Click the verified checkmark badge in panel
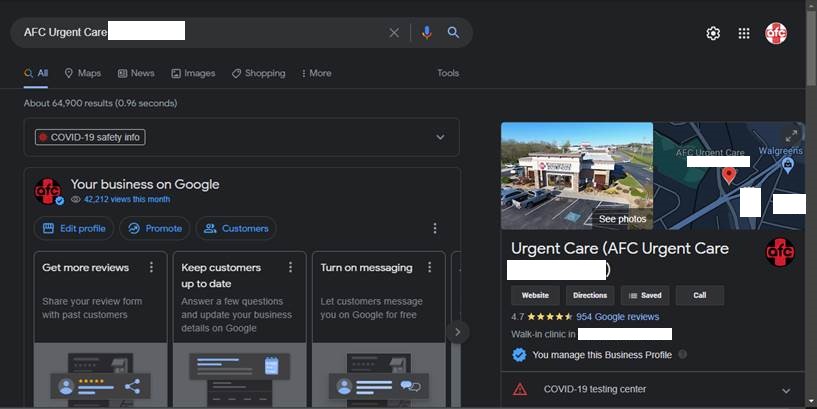This screenshot has width=817, height=409. [519, 355]
